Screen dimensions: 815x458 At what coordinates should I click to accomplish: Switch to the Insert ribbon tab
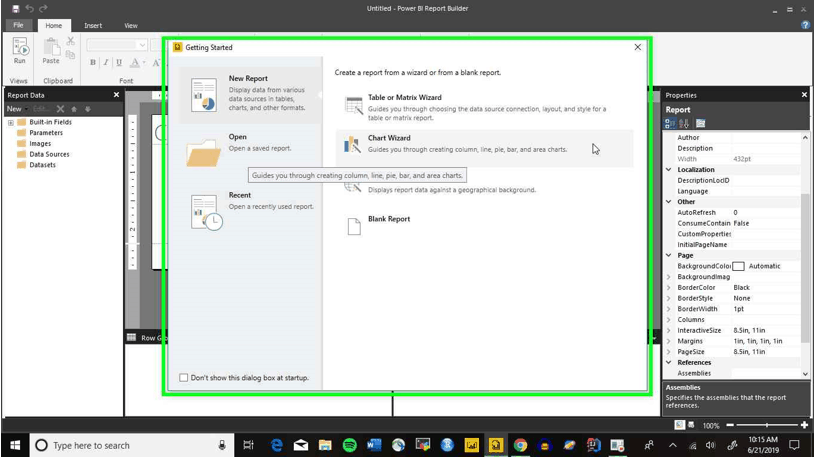pyautogui.click(x=93, y=25)
